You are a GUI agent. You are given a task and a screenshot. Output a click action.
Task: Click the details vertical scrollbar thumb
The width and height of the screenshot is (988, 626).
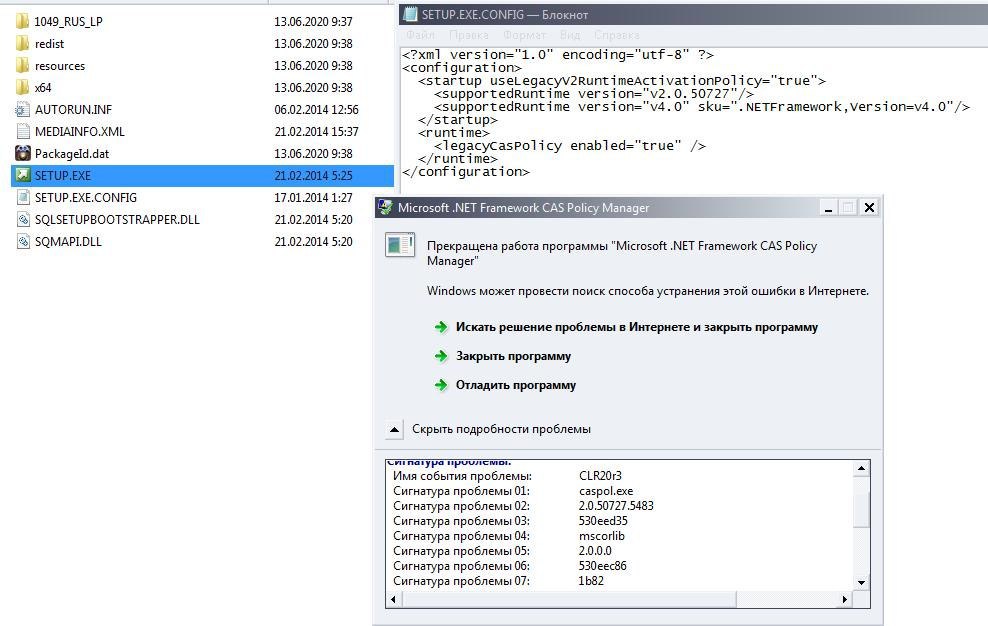pyautogui.click(x=861, y=508)
